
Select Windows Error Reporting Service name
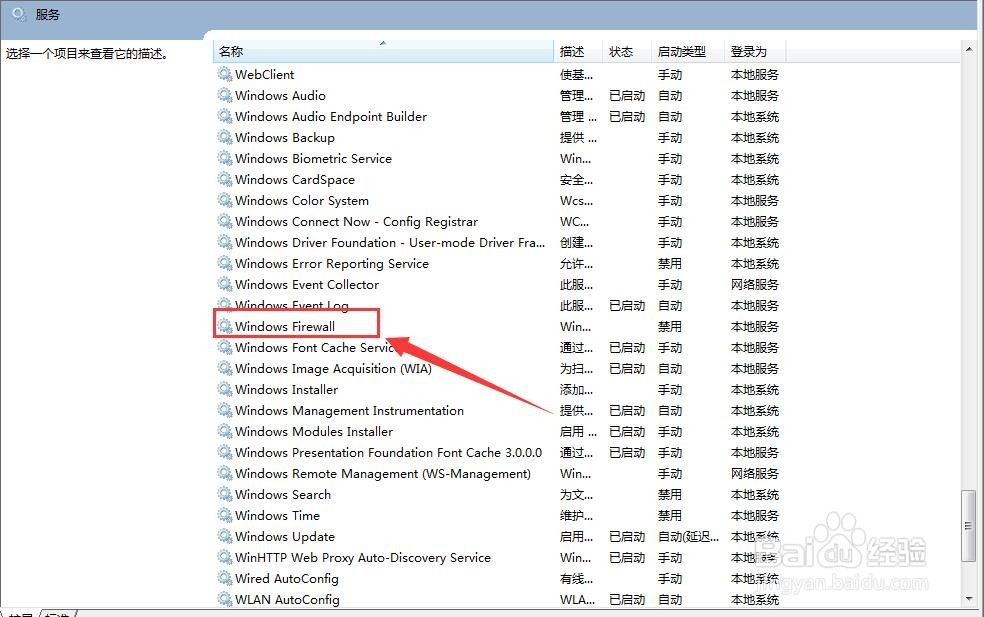tap(332, 264)
